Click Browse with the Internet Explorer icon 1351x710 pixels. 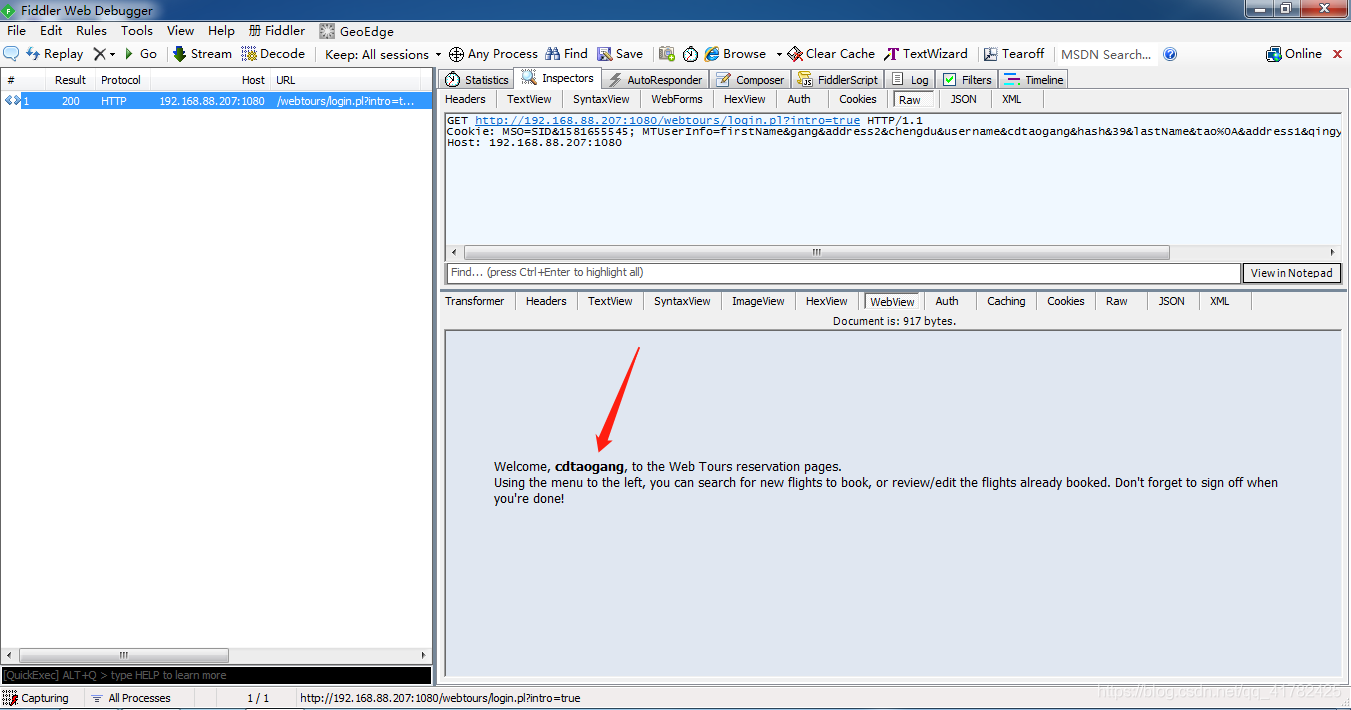tap(735, 54)
